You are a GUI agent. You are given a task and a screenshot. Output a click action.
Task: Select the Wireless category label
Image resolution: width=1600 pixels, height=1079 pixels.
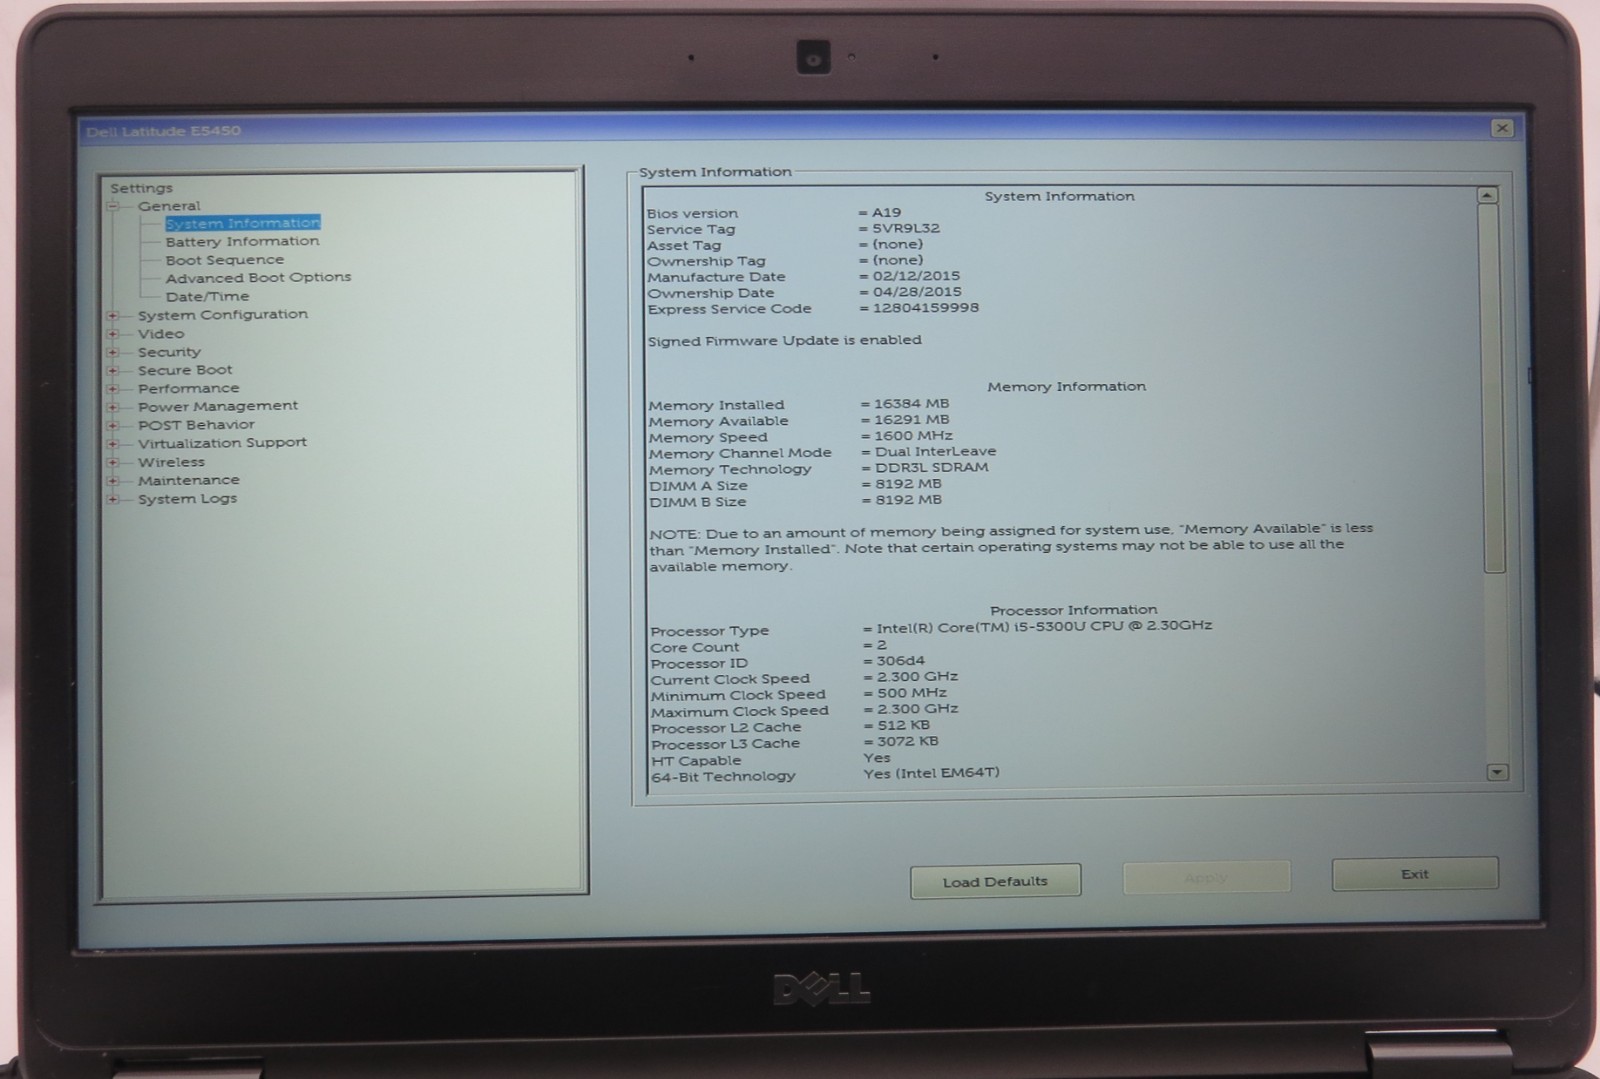point(171,462)
